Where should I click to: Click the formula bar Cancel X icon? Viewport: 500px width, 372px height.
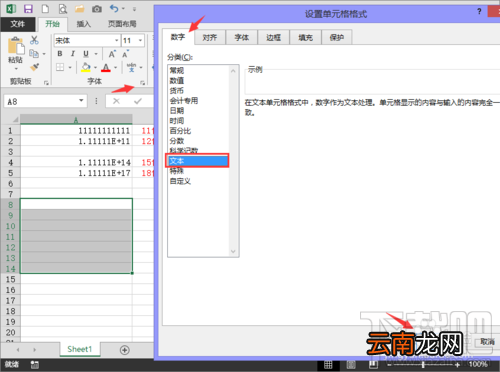click(x=116, y=101)
